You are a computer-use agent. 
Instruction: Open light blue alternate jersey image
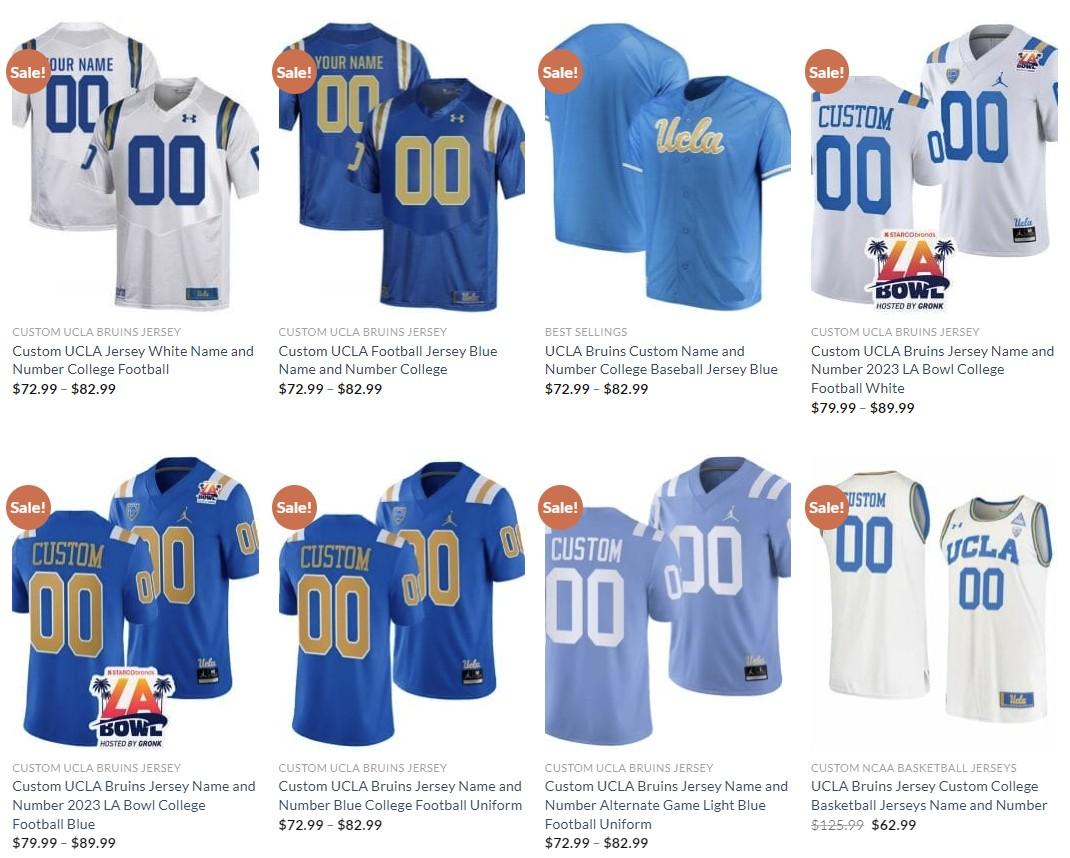[x=667, y=602]
